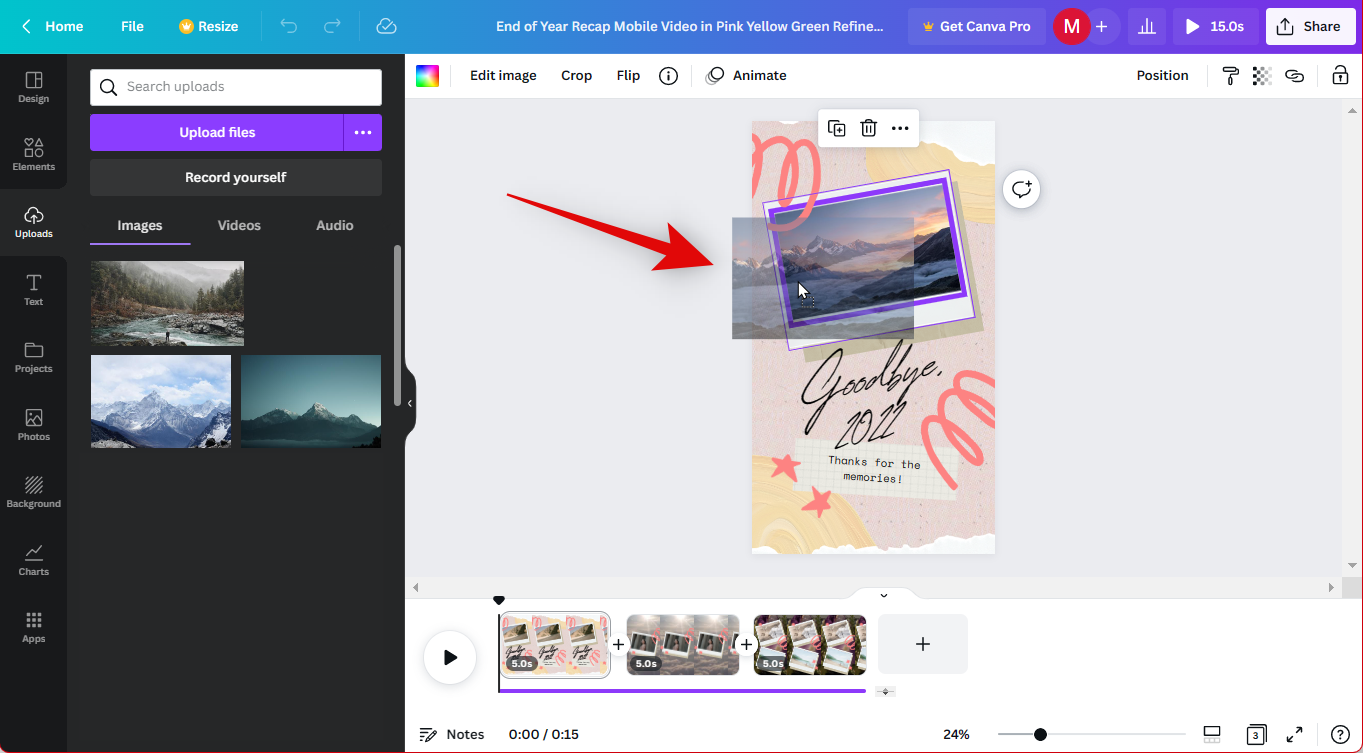Open the analytics bar chart icon
This screenshot has width=1363, height=753.
(1147, 27)
